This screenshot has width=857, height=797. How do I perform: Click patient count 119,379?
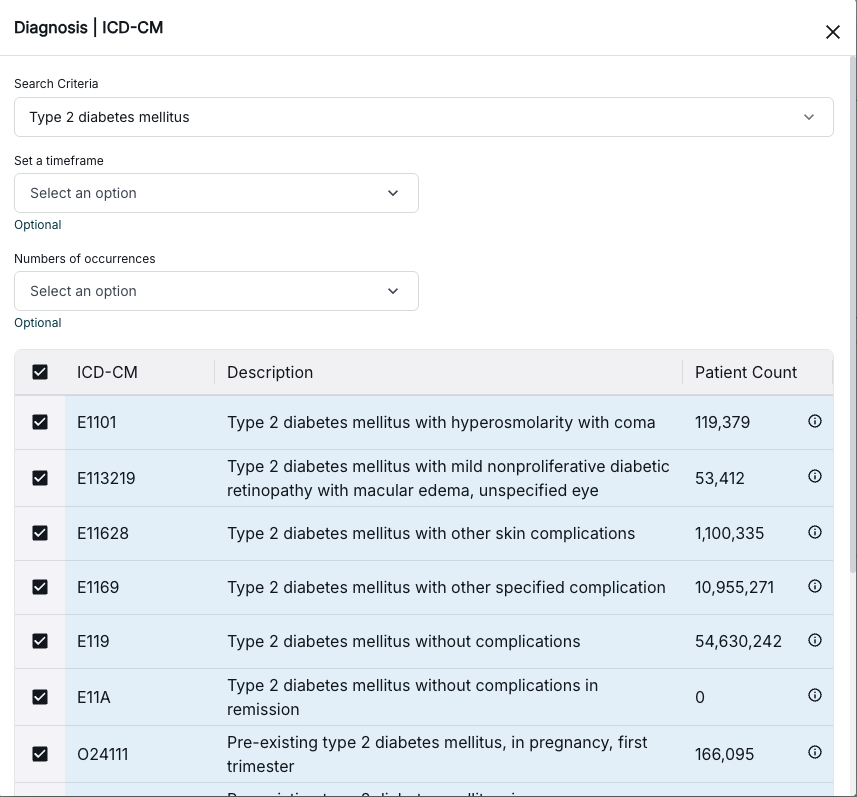(722, 422)
